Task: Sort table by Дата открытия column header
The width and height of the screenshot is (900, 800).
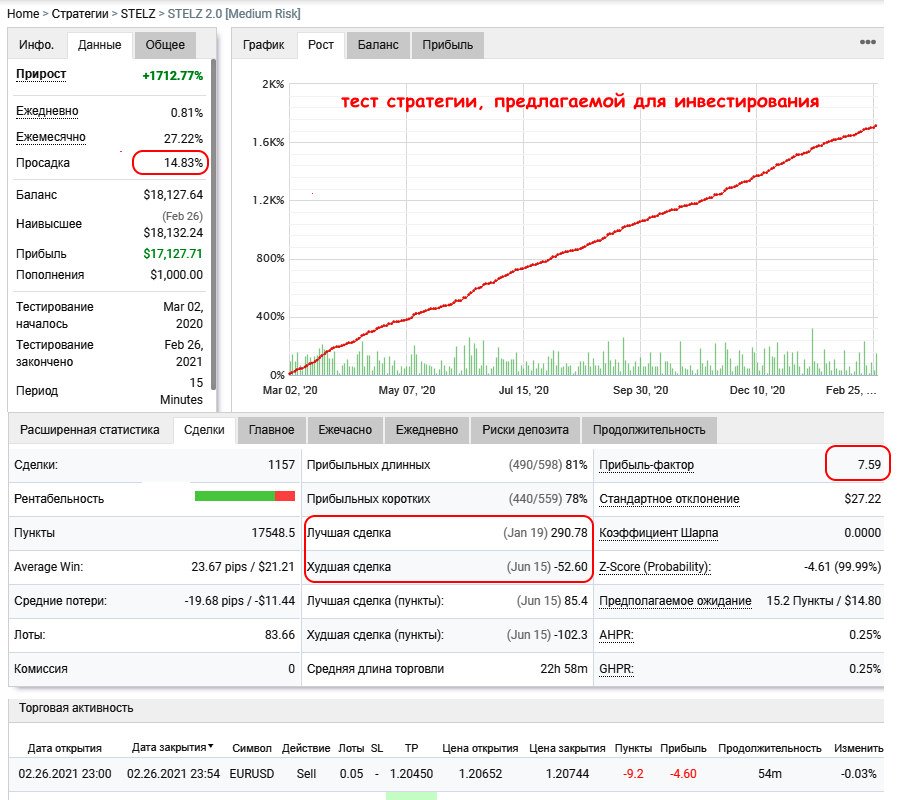Action: click(x=64, y=748)
